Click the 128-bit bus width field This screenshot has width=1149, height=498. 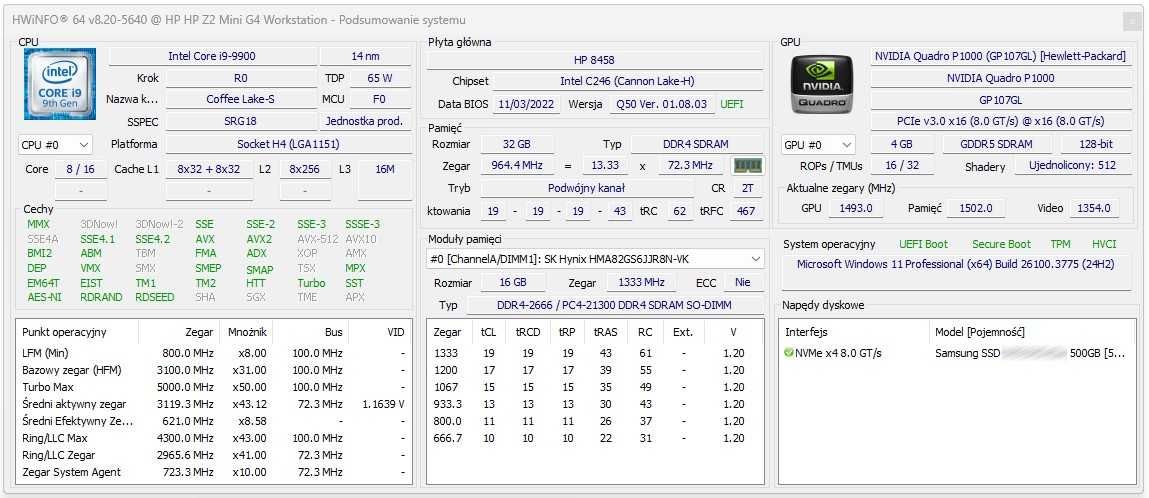point(1094,144)
